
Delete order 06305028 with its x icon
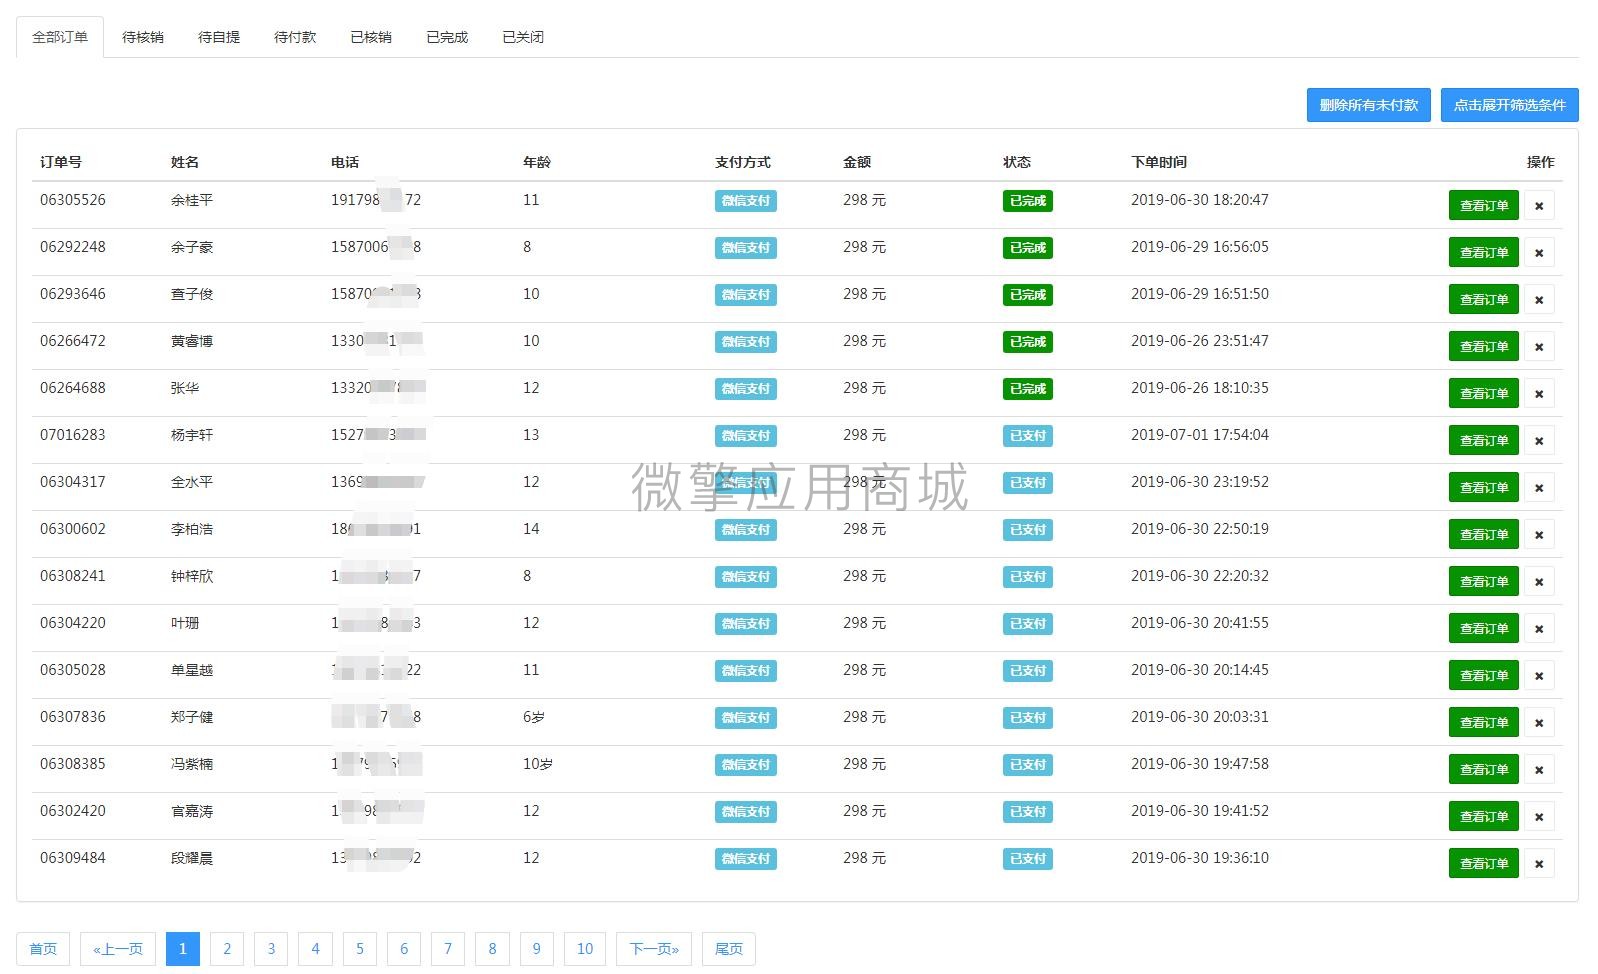[1539, 675]
